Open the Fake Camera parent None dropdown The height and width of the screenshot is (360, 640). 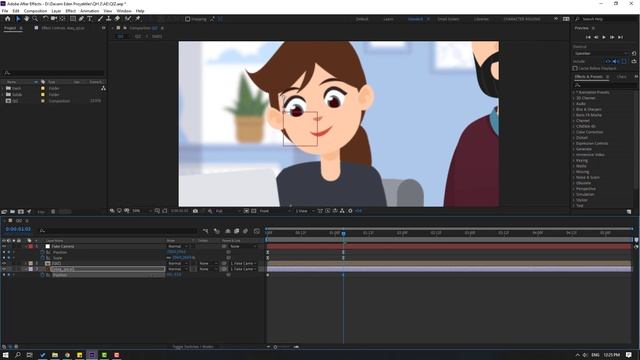(243, 247)
